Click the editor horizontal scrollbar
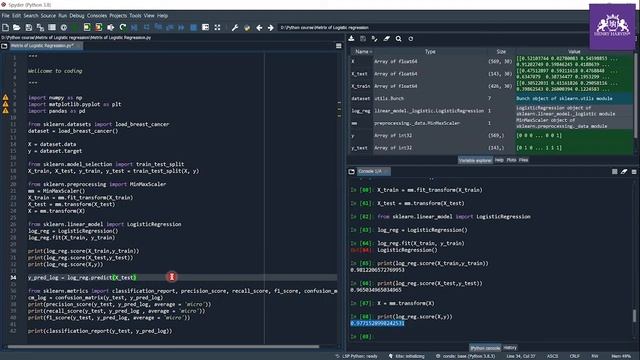 point(163,347)
